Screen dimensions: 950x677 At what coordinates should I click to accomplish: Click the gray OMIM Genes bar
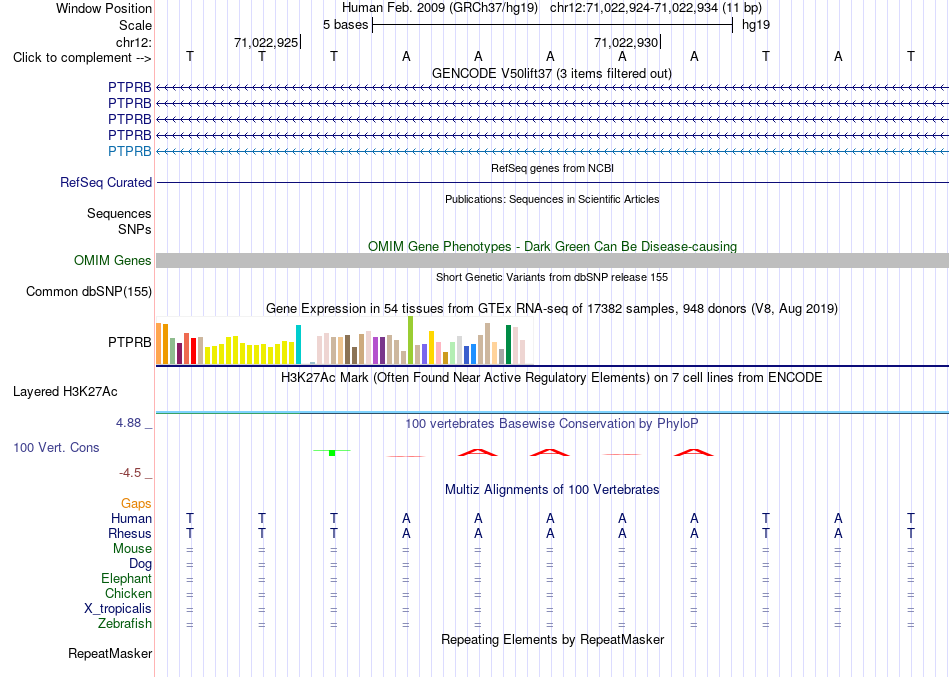click(x=552, y=261)
